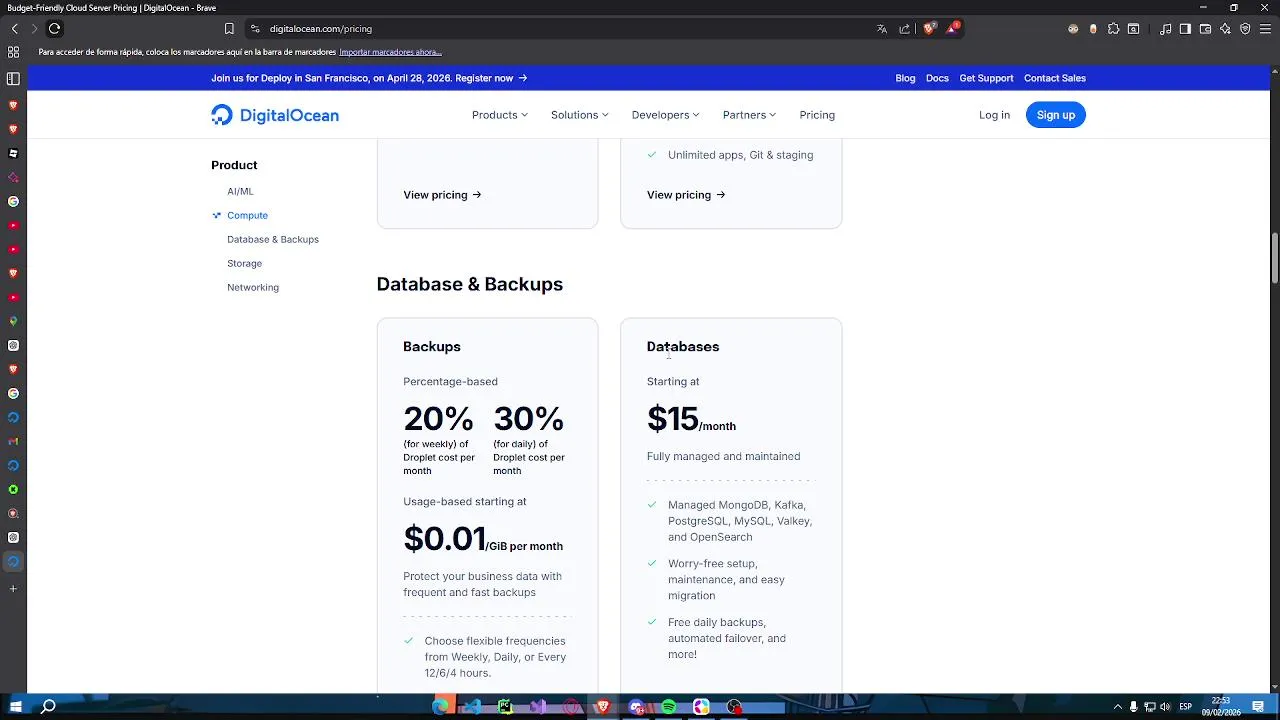Open the Get Support link
The image size is (1280, 720).
pos(986,78)
